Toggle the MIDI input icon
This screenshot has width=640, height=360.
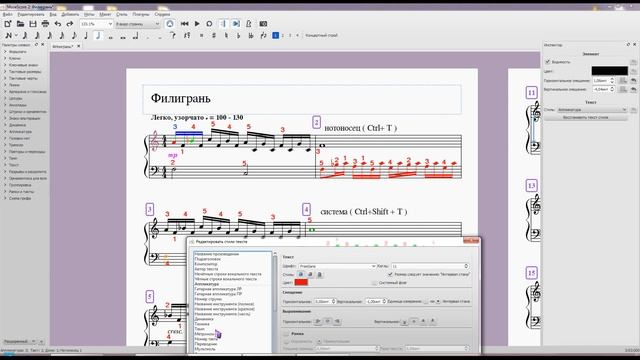[170, 24]
